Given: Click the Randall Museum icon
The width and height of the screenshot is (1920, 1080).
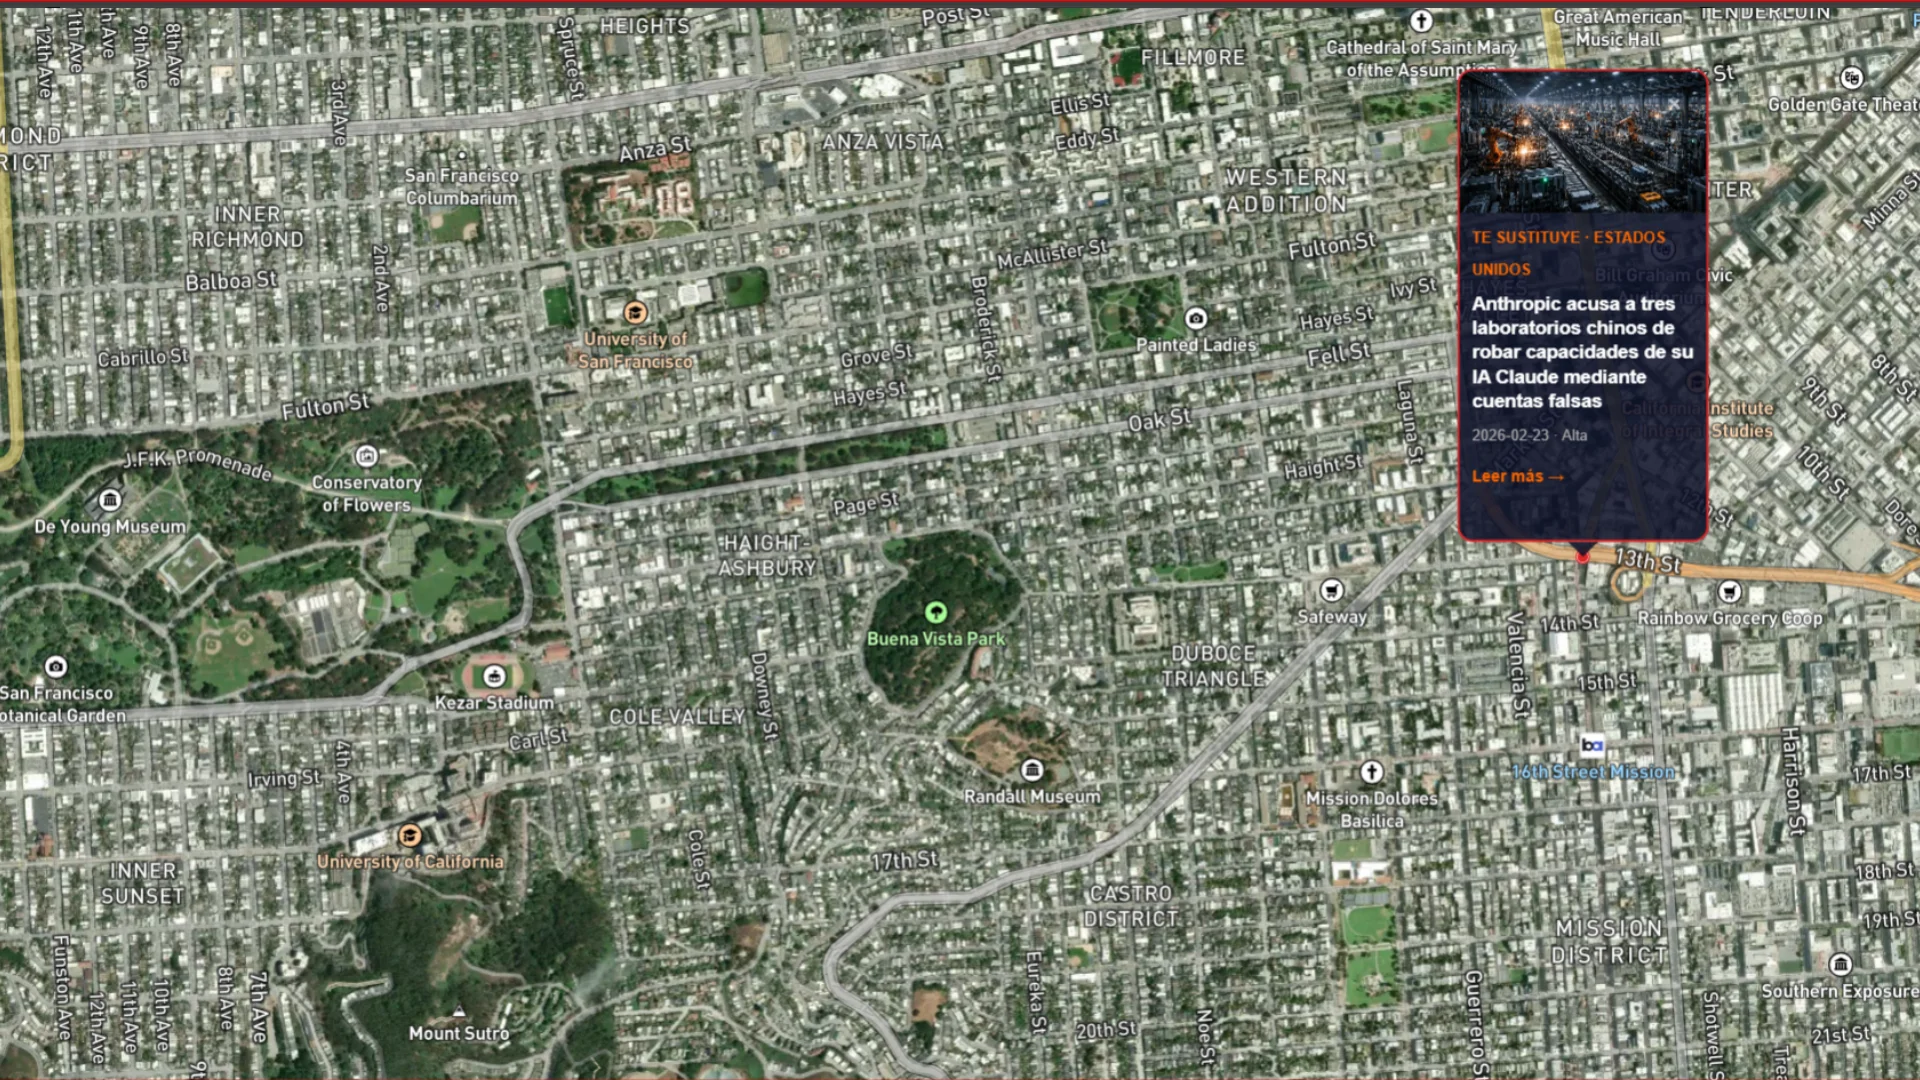Looking at the screenshot, I should (x=1032, y=770).
